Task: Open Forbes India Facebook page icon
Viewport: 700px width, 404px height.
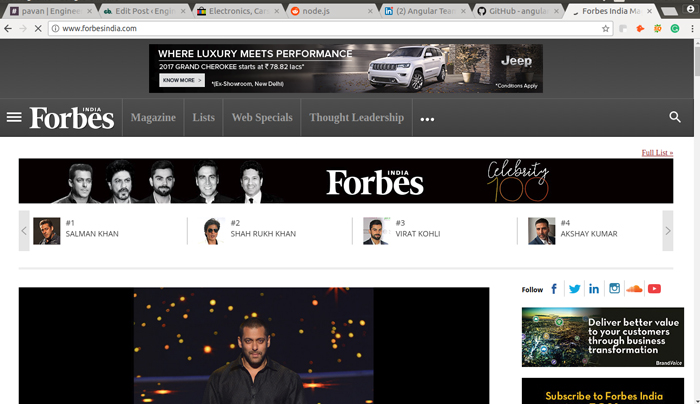Action: coord(554,289)
